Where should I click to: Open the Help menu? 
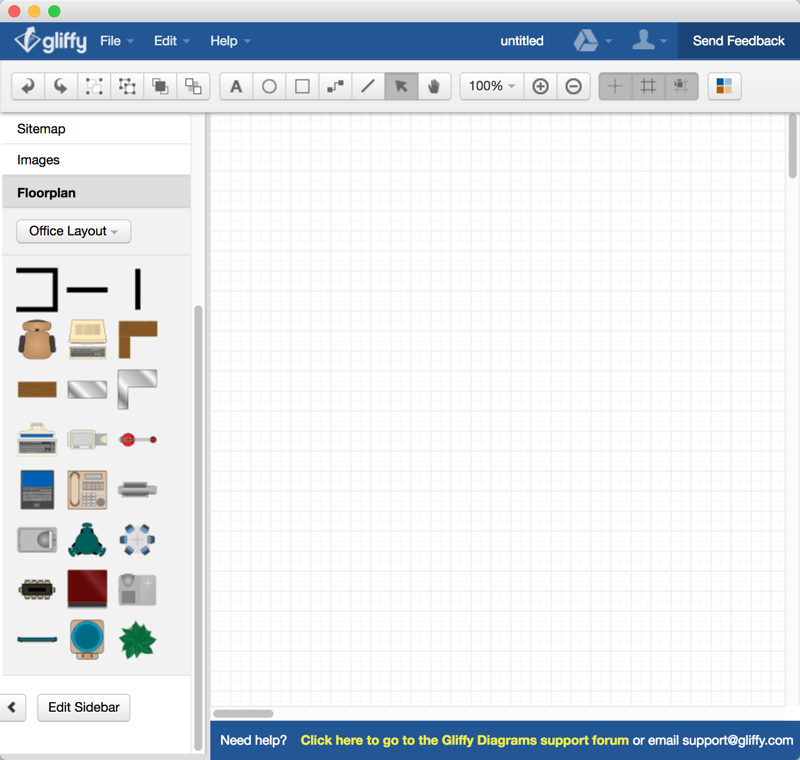(230, 41)
